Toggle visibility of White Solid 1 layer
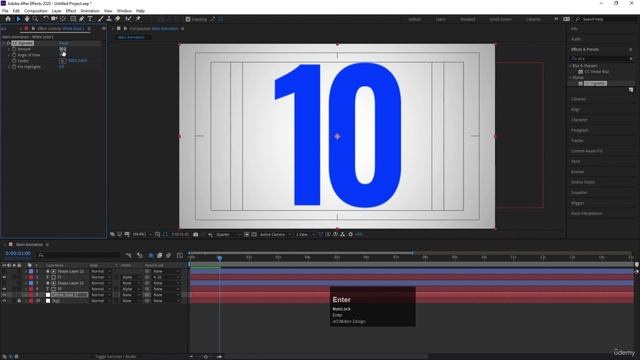 pyautogui.click(x=4, y=295)
